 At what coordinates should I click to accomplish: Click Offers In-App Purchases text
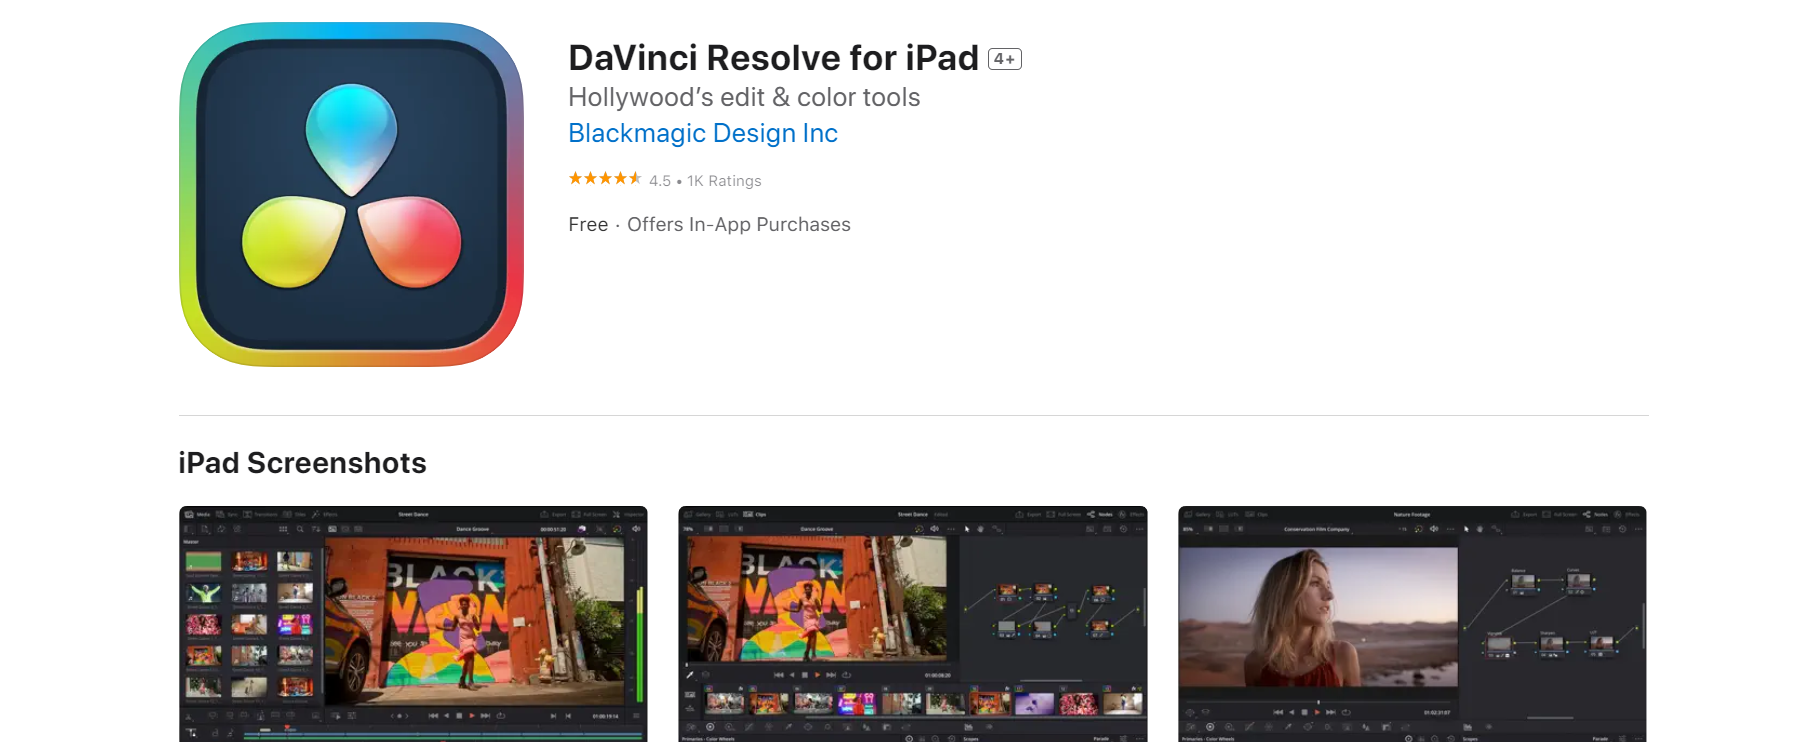pos(739,225)
